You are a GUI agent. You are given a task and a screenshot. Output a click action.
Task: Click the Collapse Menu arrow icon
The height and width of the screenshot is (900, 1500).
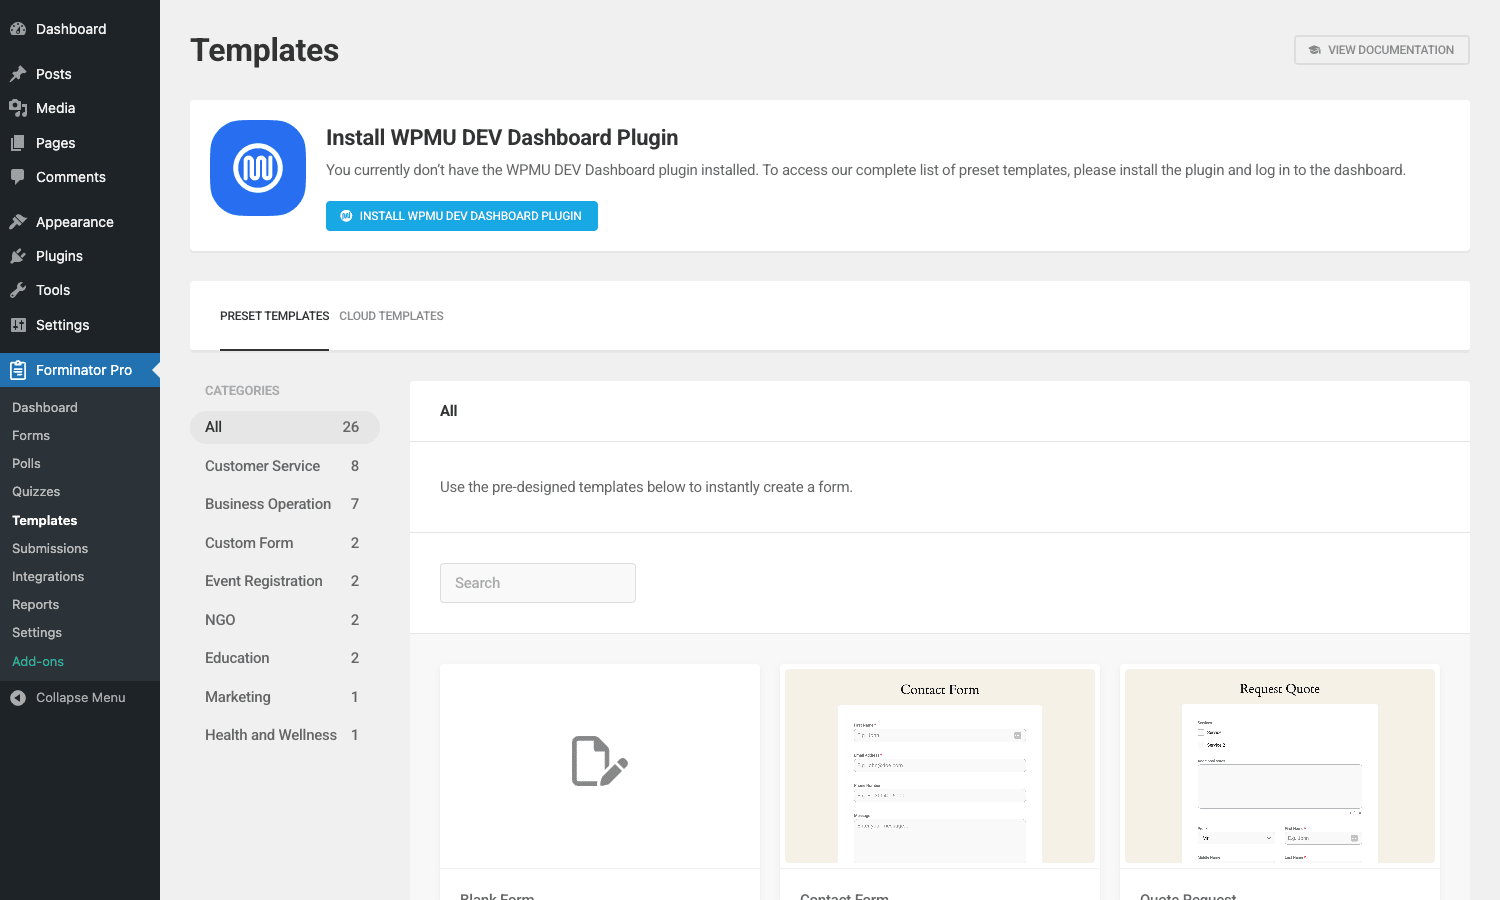(18, 698)
